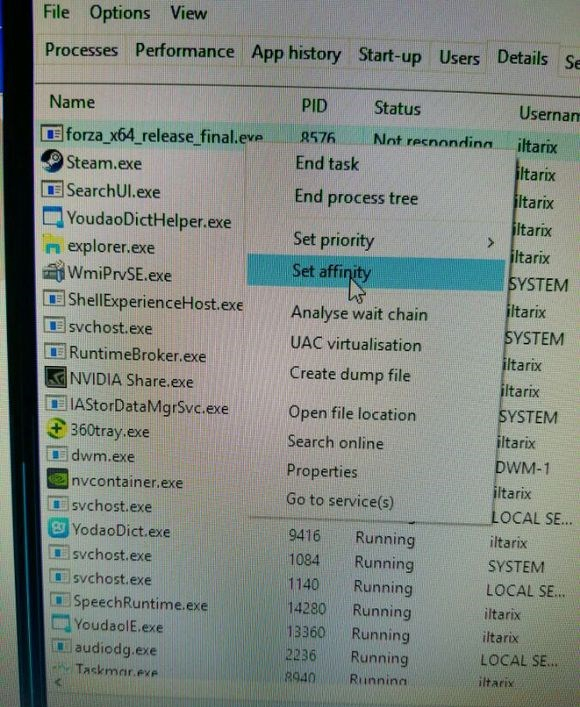580x707 pixels.
Task: Switch to the Start-up tab
Action: click(390, 56)
